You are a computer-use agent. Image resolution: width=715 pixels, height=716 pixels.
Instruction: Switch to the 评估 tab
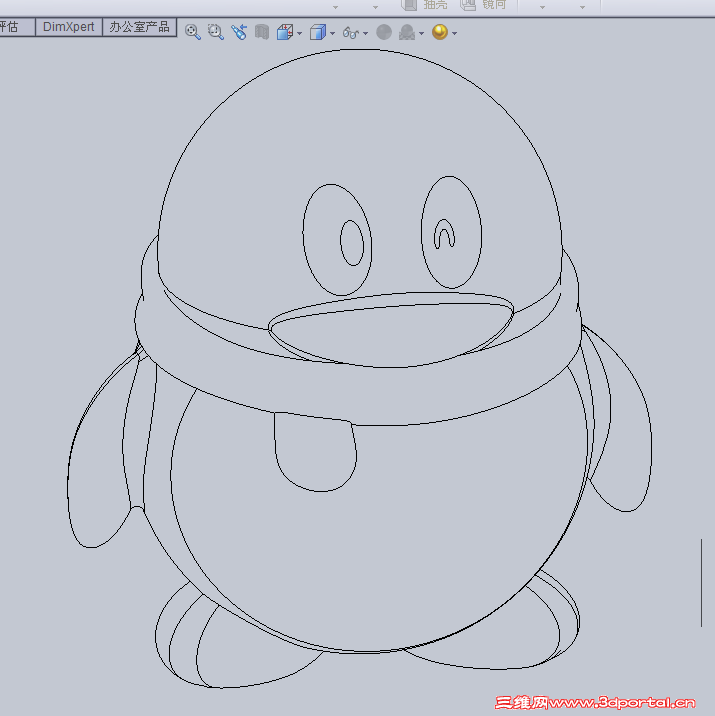(x=16, y=27)
